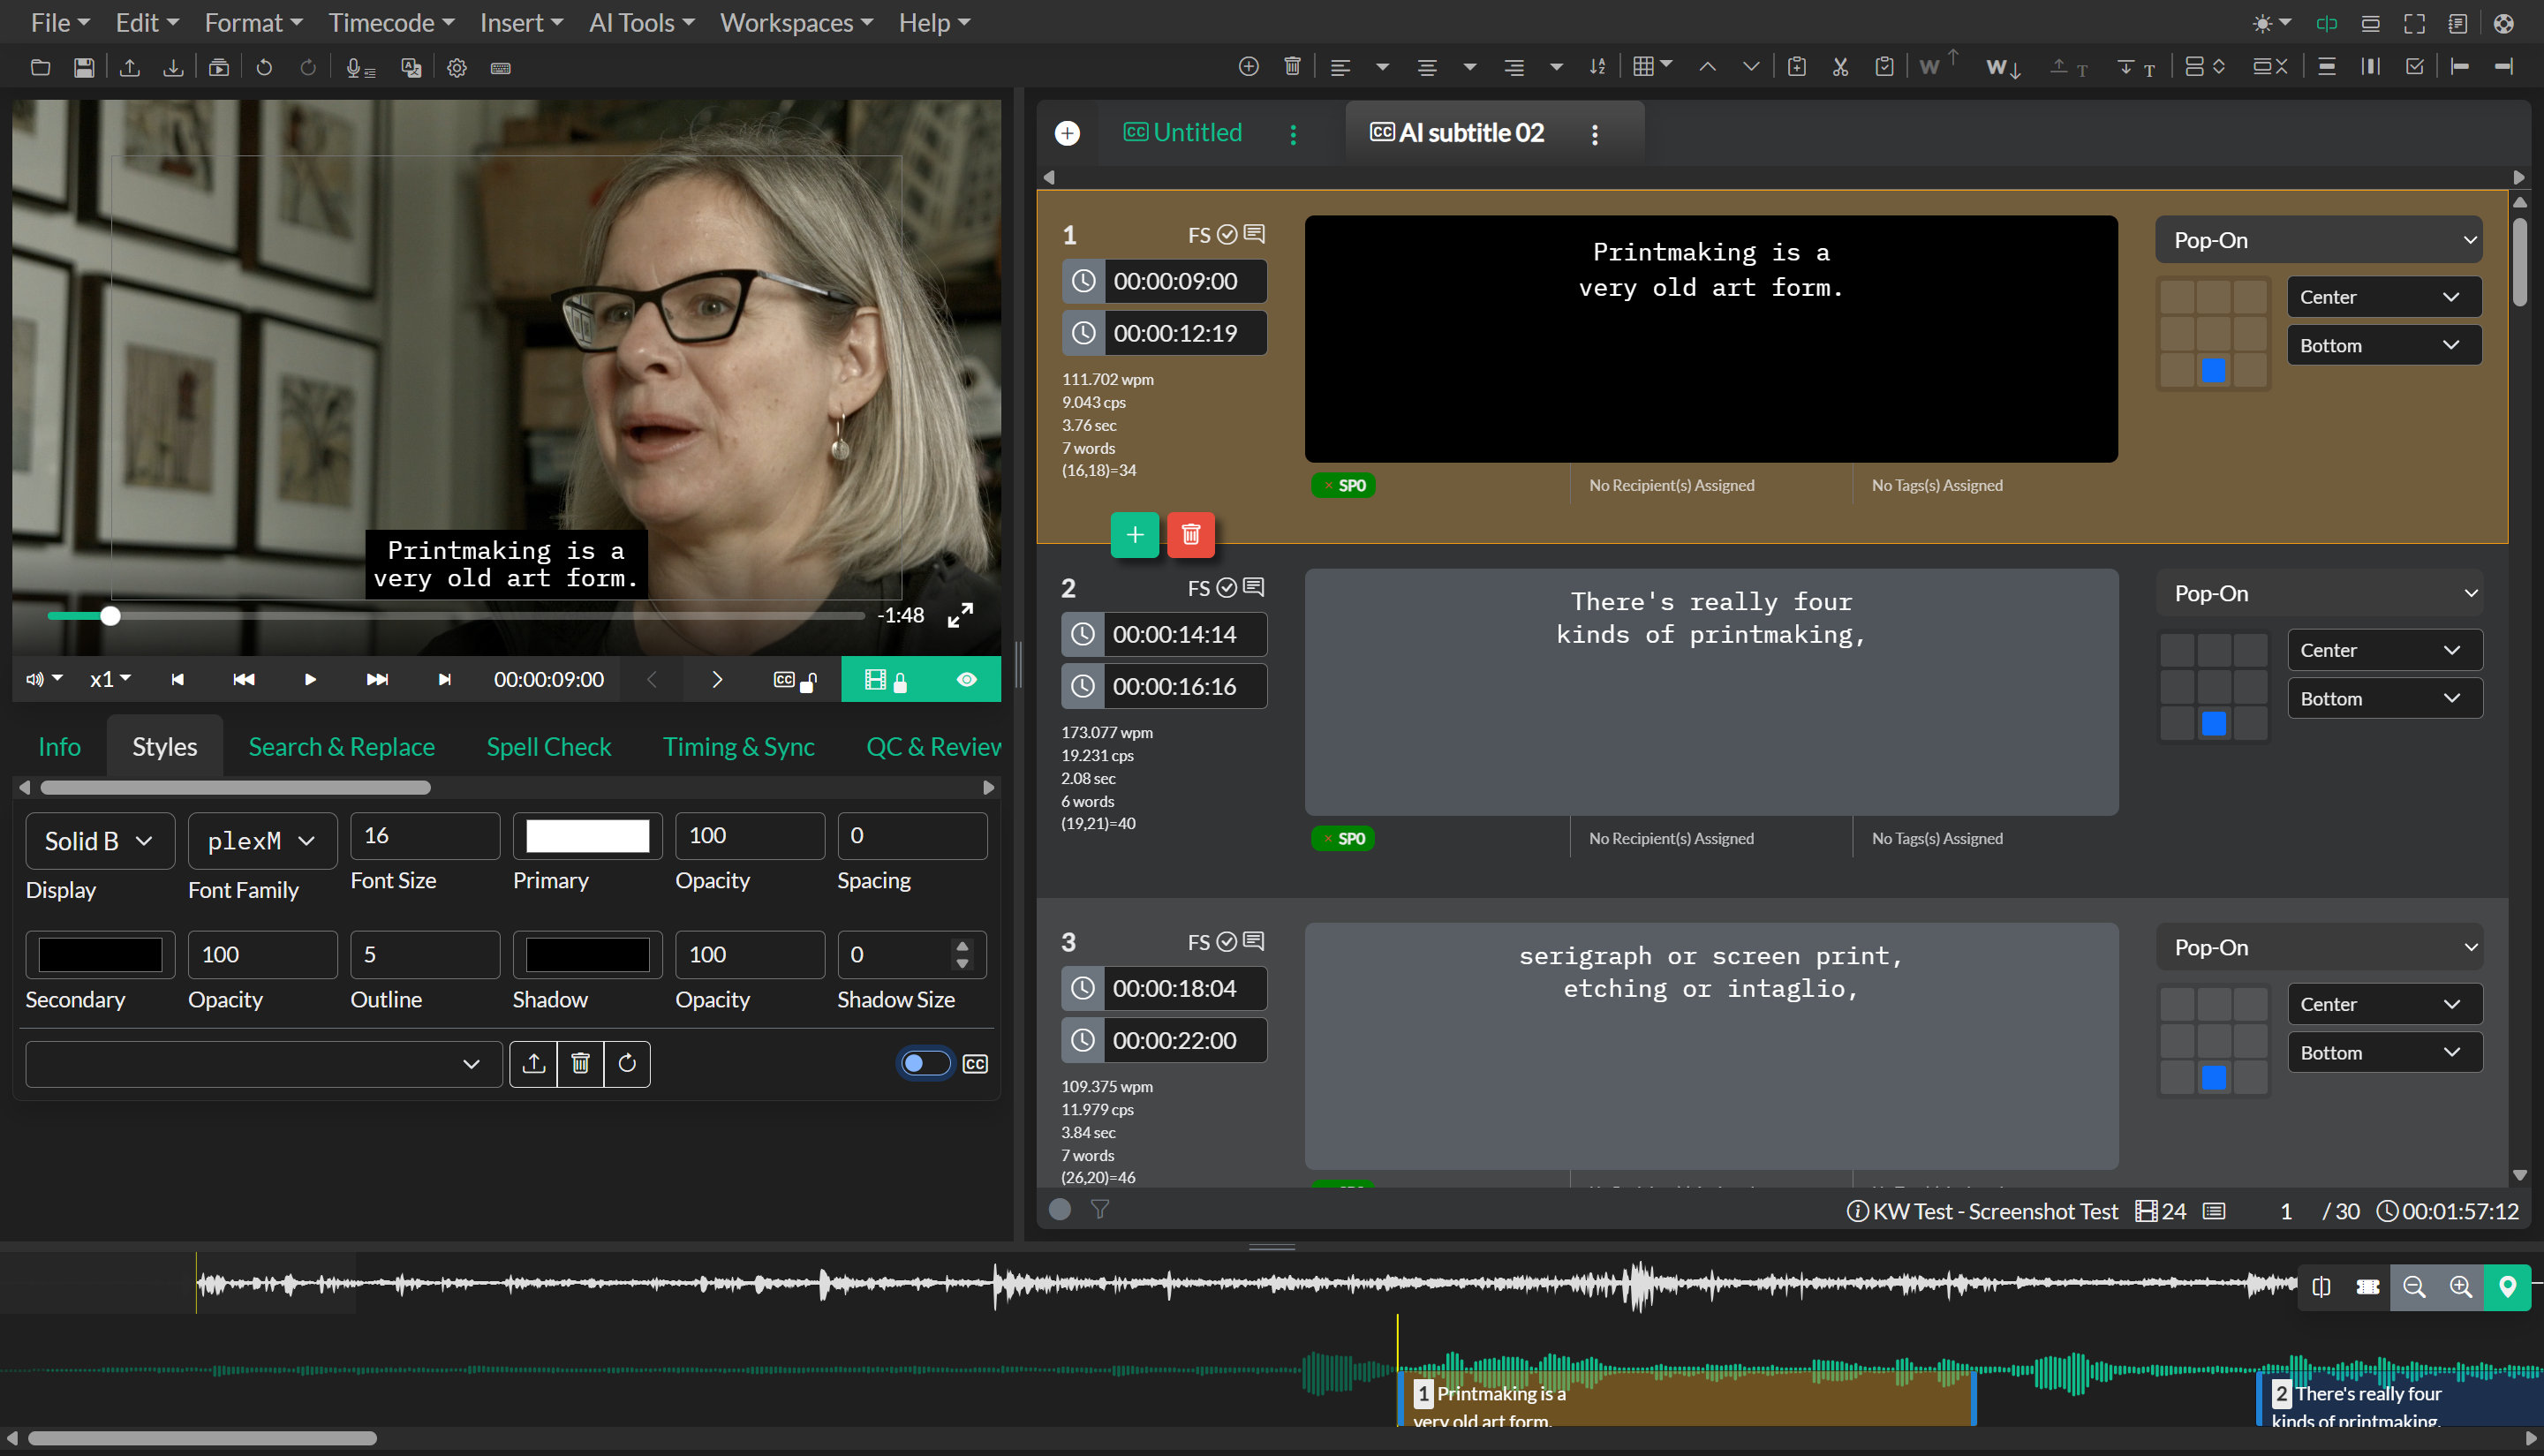Open the on-screen keyboard shortcuts icon
The width and height of the screenshot is (2544, 1456).
pos(500,68)
